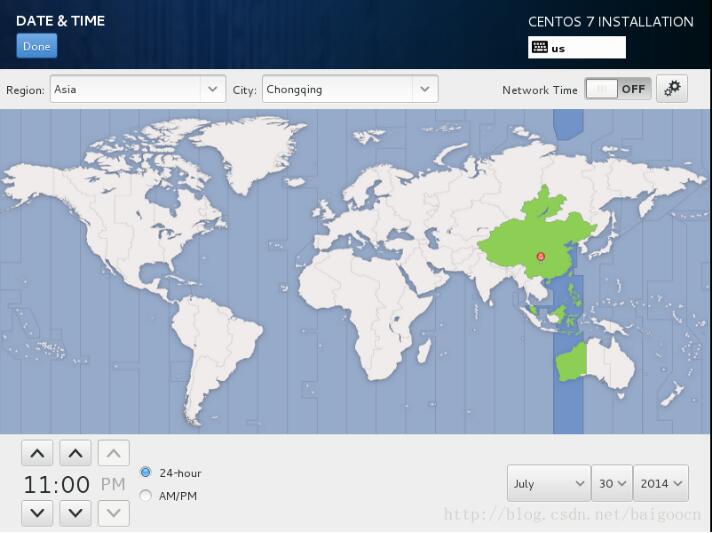713x533 pixels.
Task: Increase the minutes with up arrow
Action: (x=75, y=453)
